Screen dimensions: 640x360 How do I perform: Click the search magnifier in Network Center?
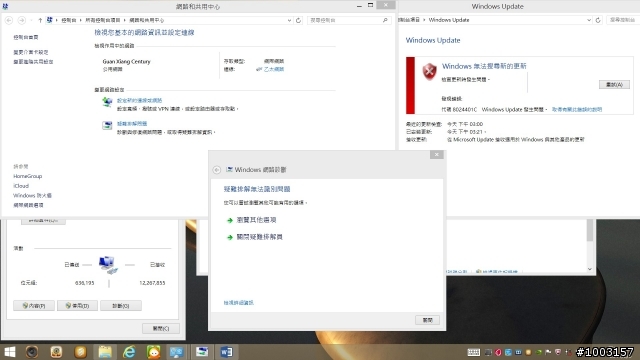pyautogui.click(x=385, y=20)
